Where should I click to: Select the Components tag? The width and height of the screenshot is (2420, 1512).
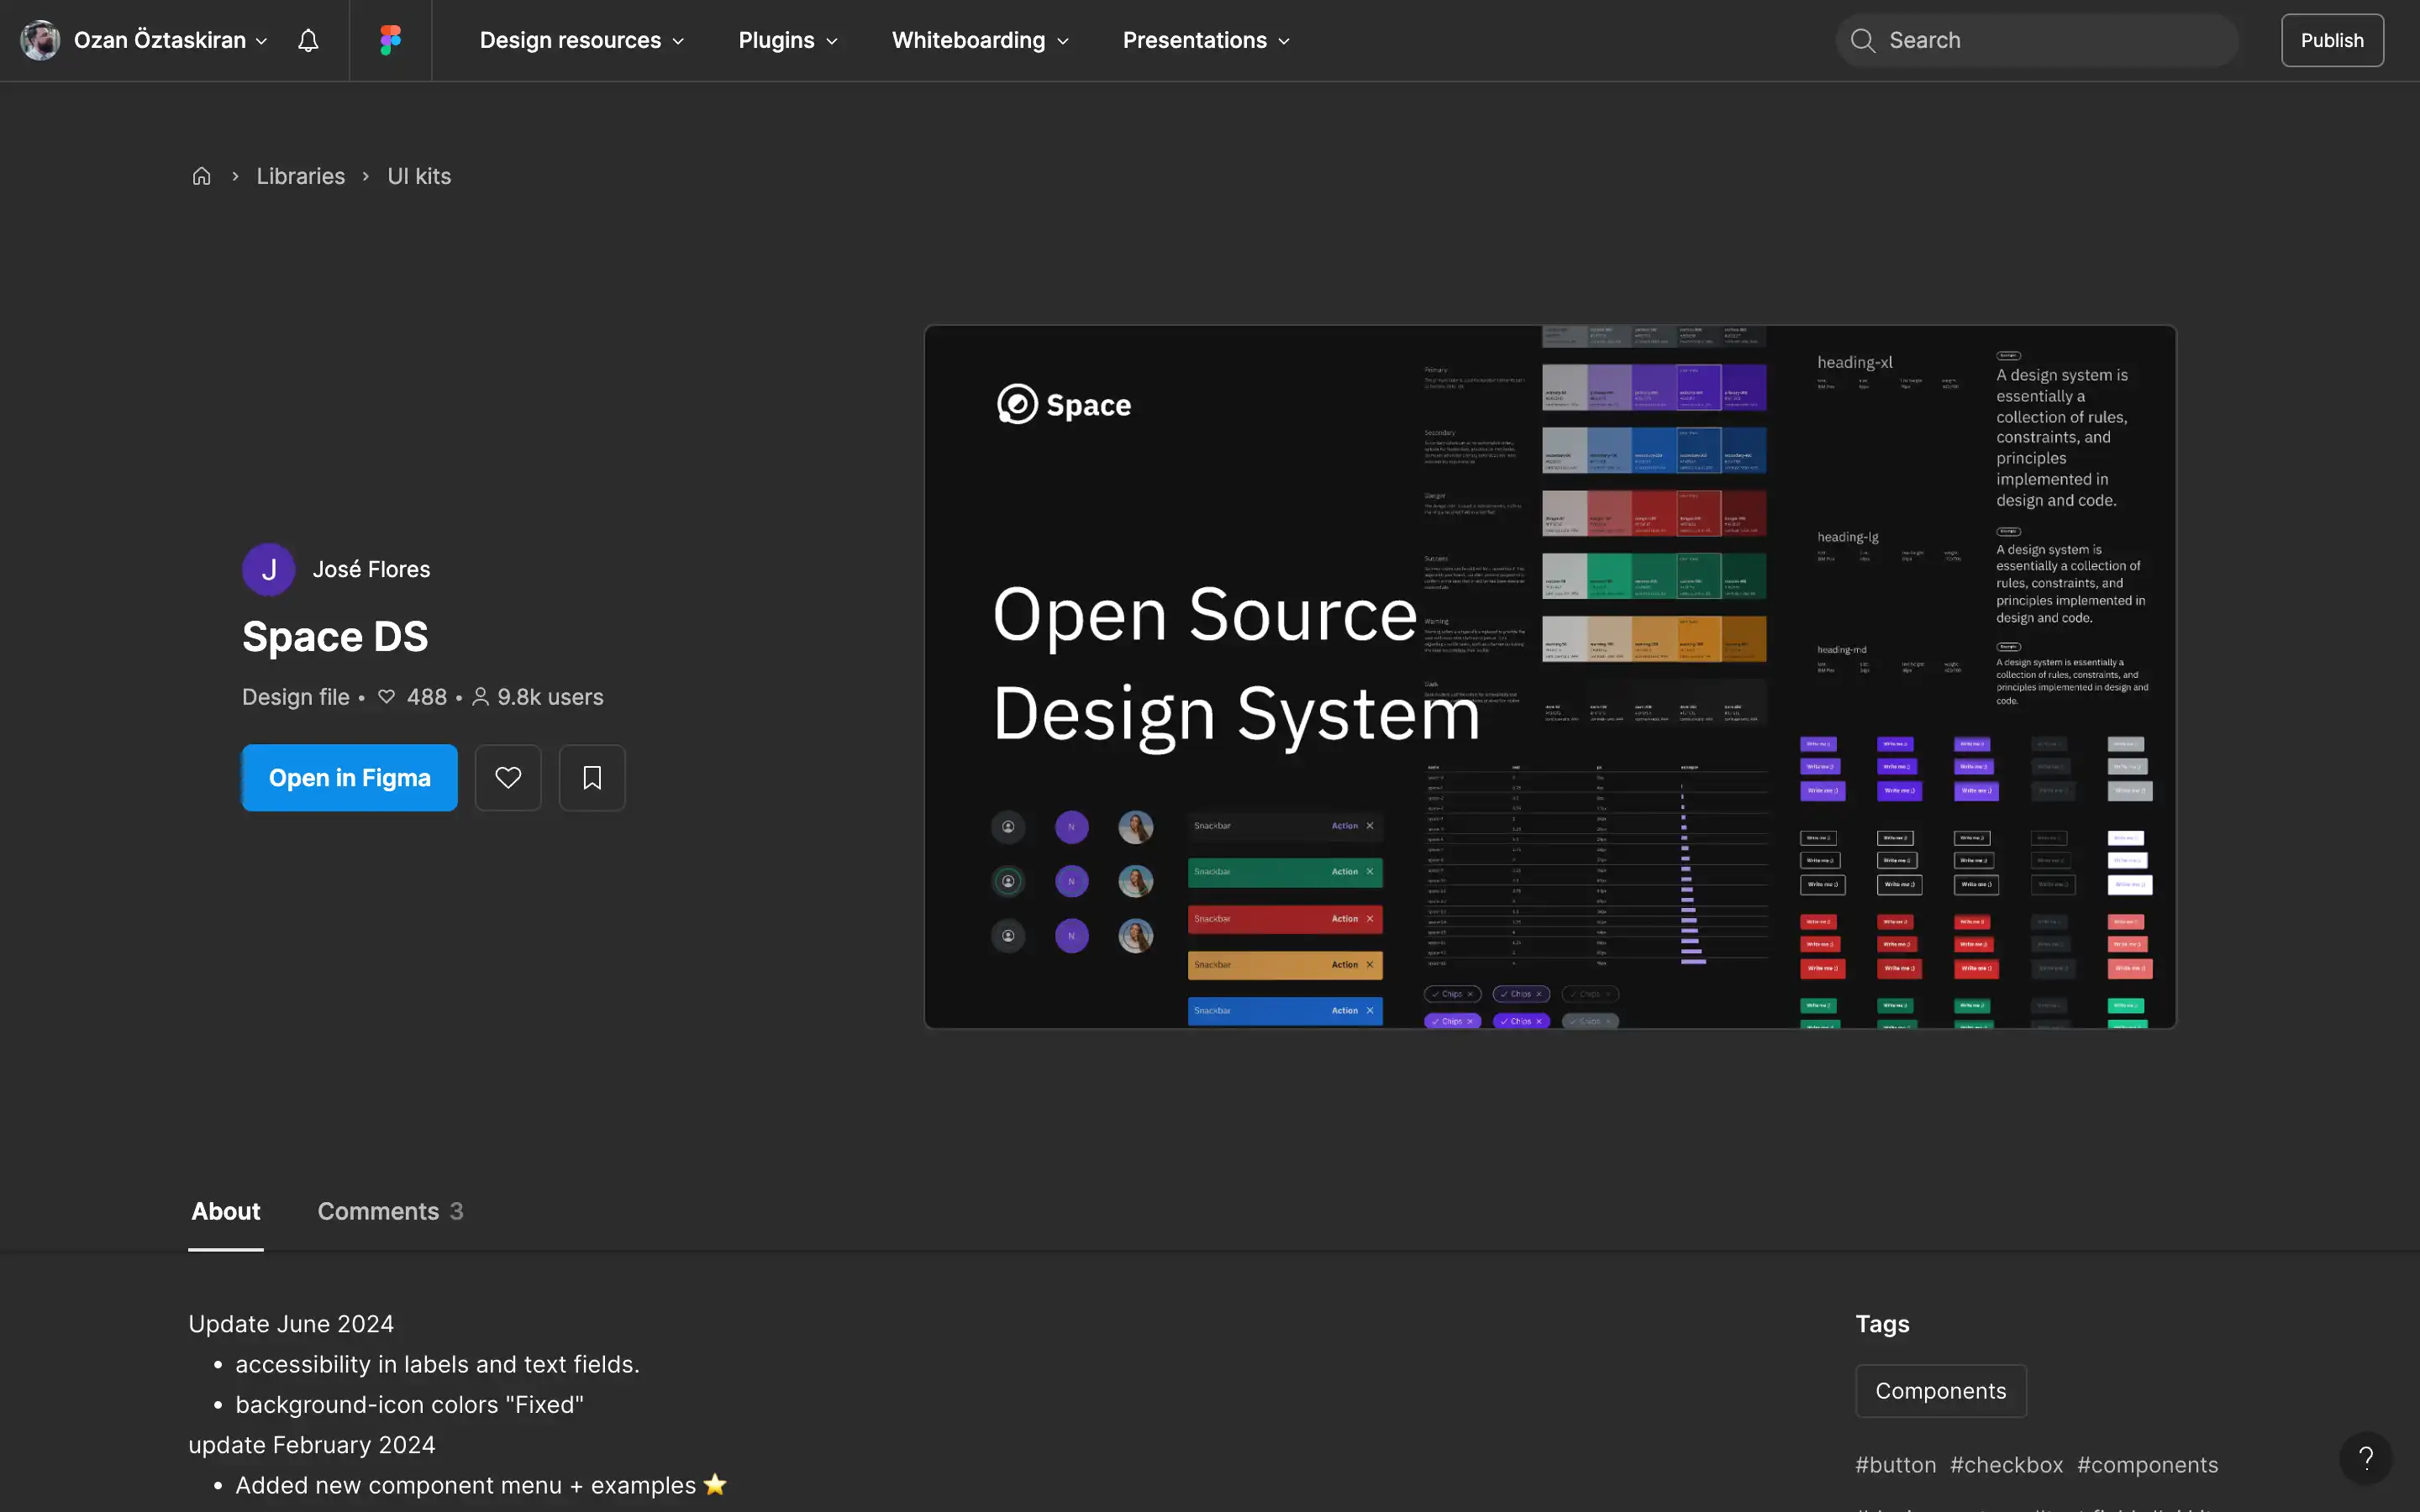click(1940, 1390)
